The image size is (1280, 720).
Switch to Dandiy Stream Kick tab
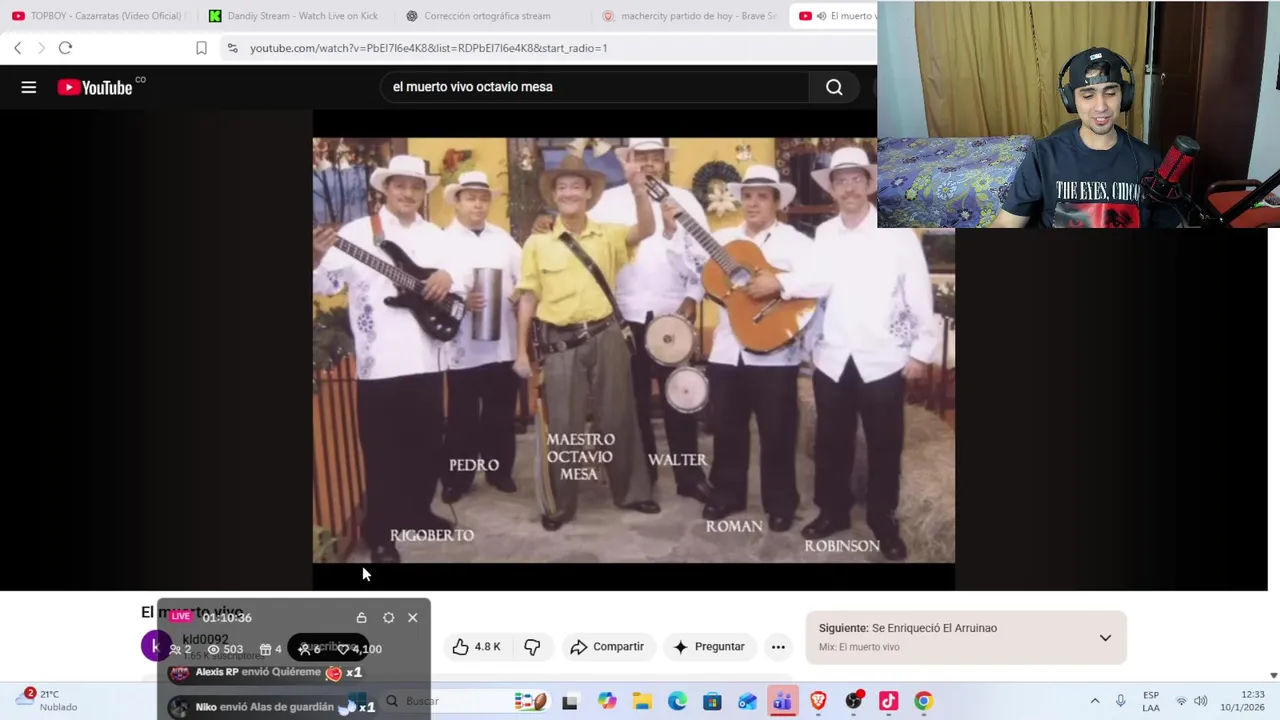click(294, 16)
